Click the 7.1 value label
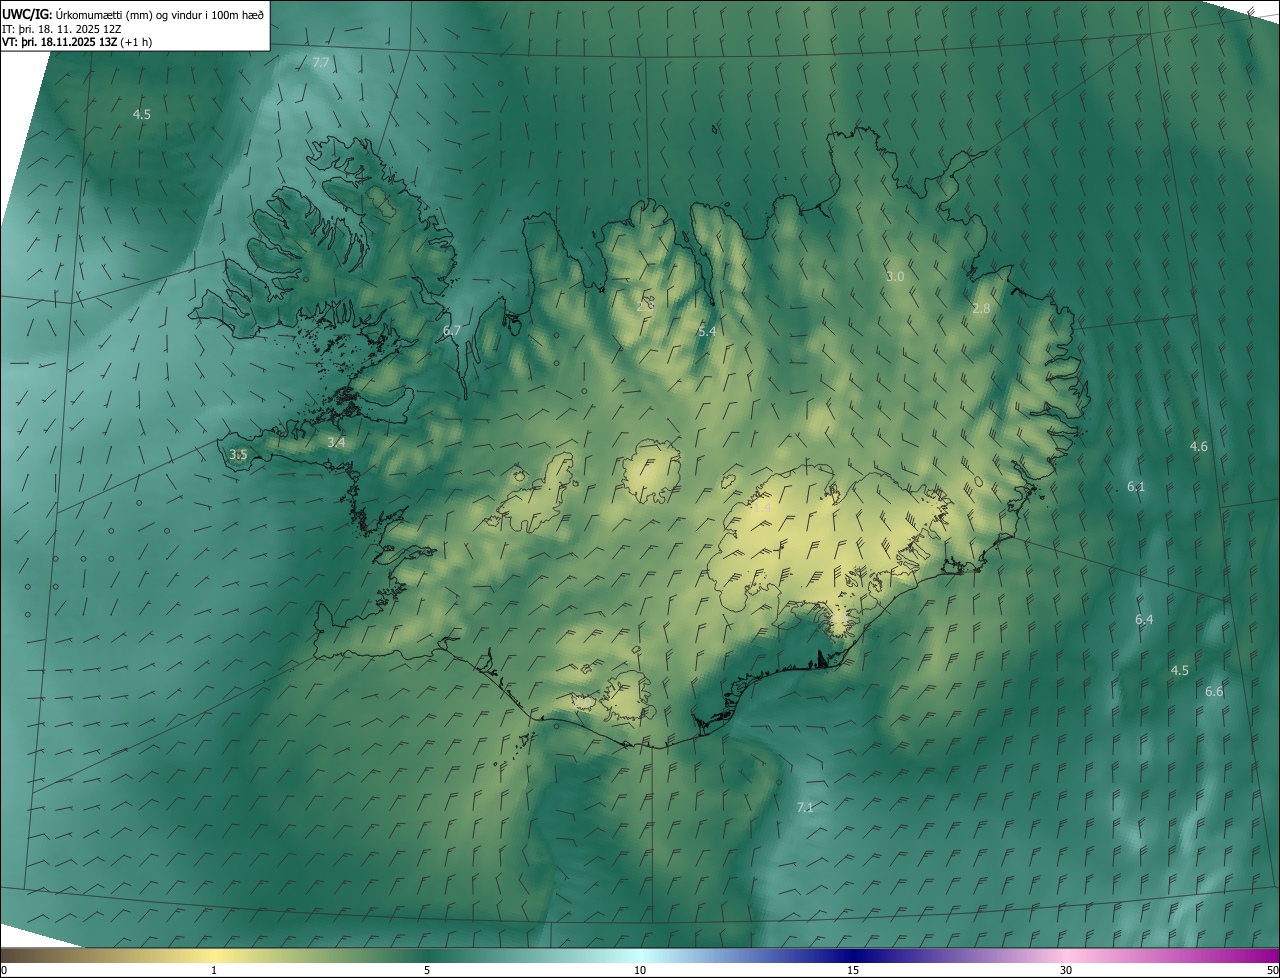Image resolution: width=1280 pixels, height=978 pixels. point(805,807)
